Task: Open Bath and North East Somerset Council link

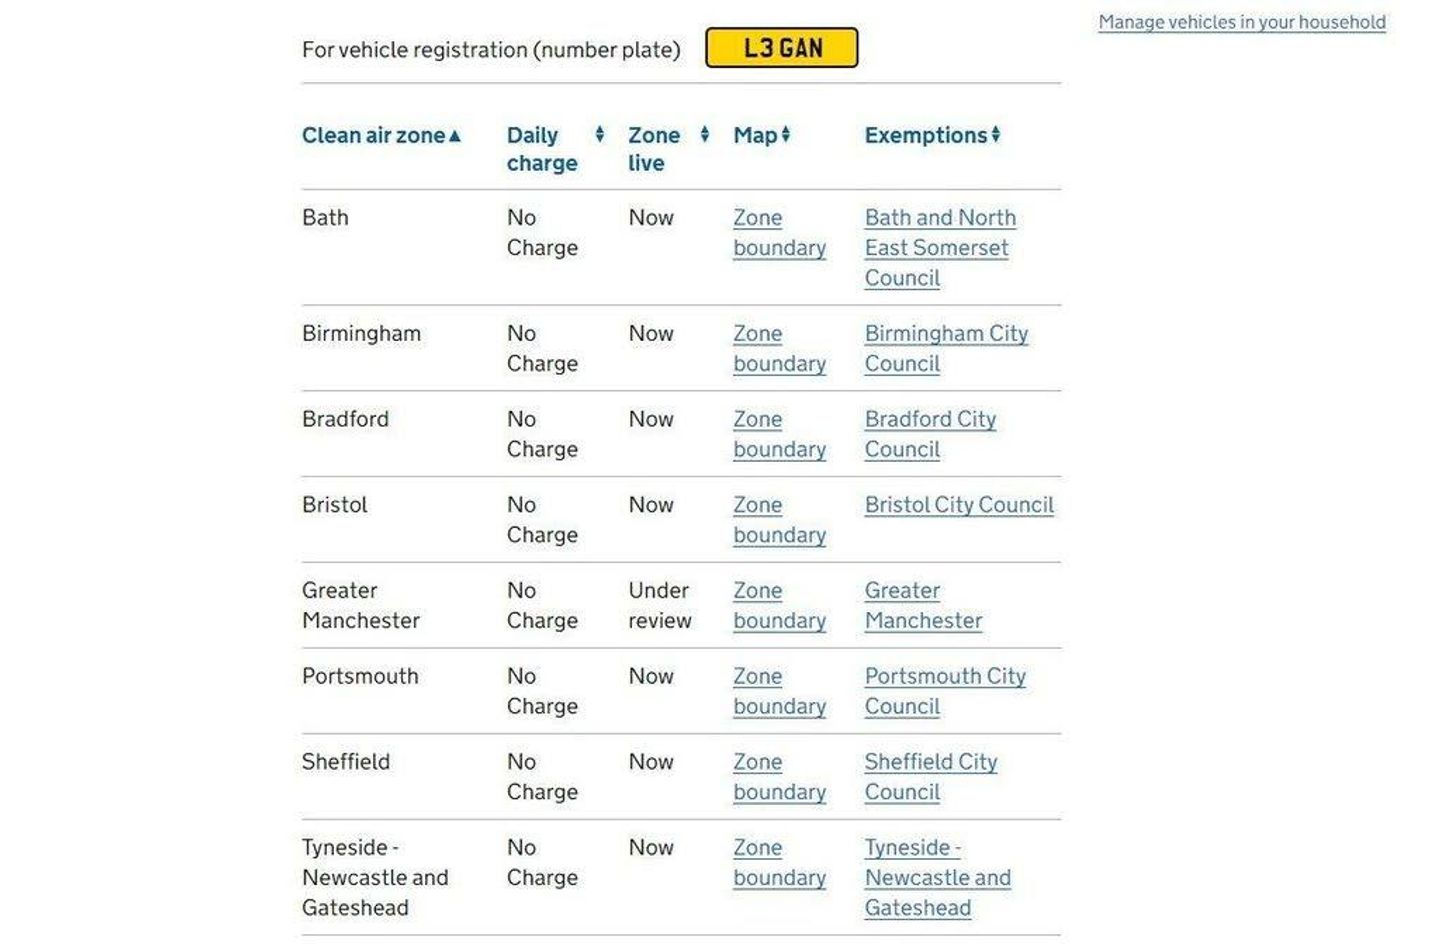Action: tap(940, 248)
